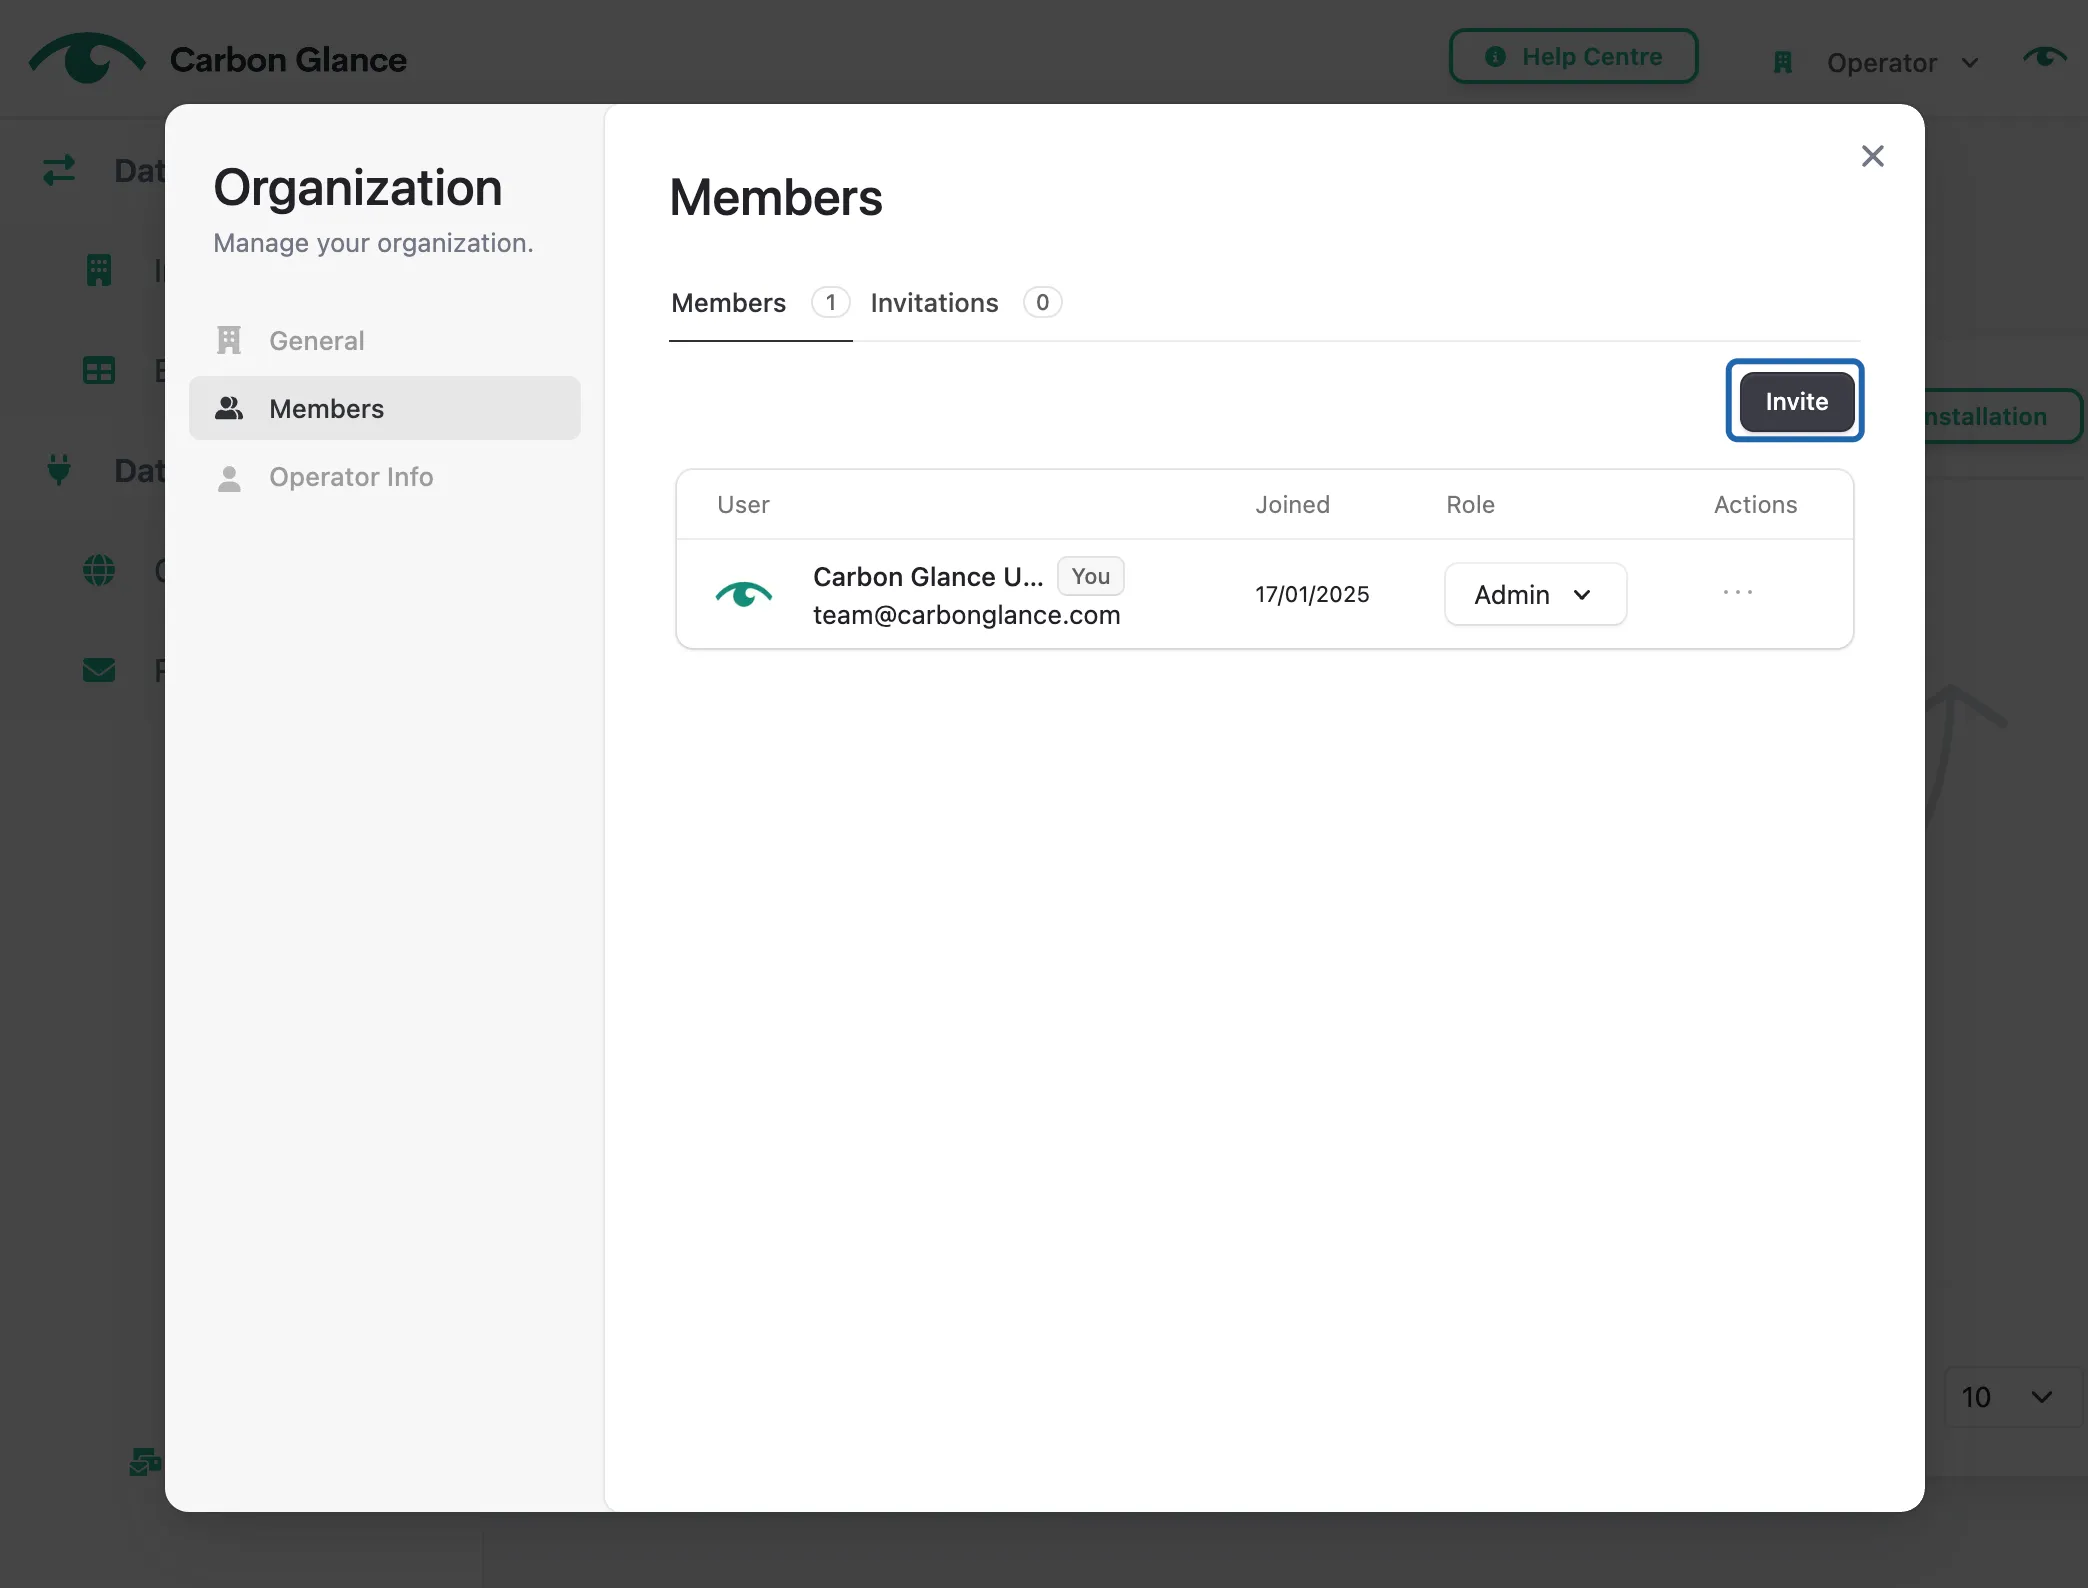
Task: Click the building icon beside Operator
Action: click(1782, 63)
